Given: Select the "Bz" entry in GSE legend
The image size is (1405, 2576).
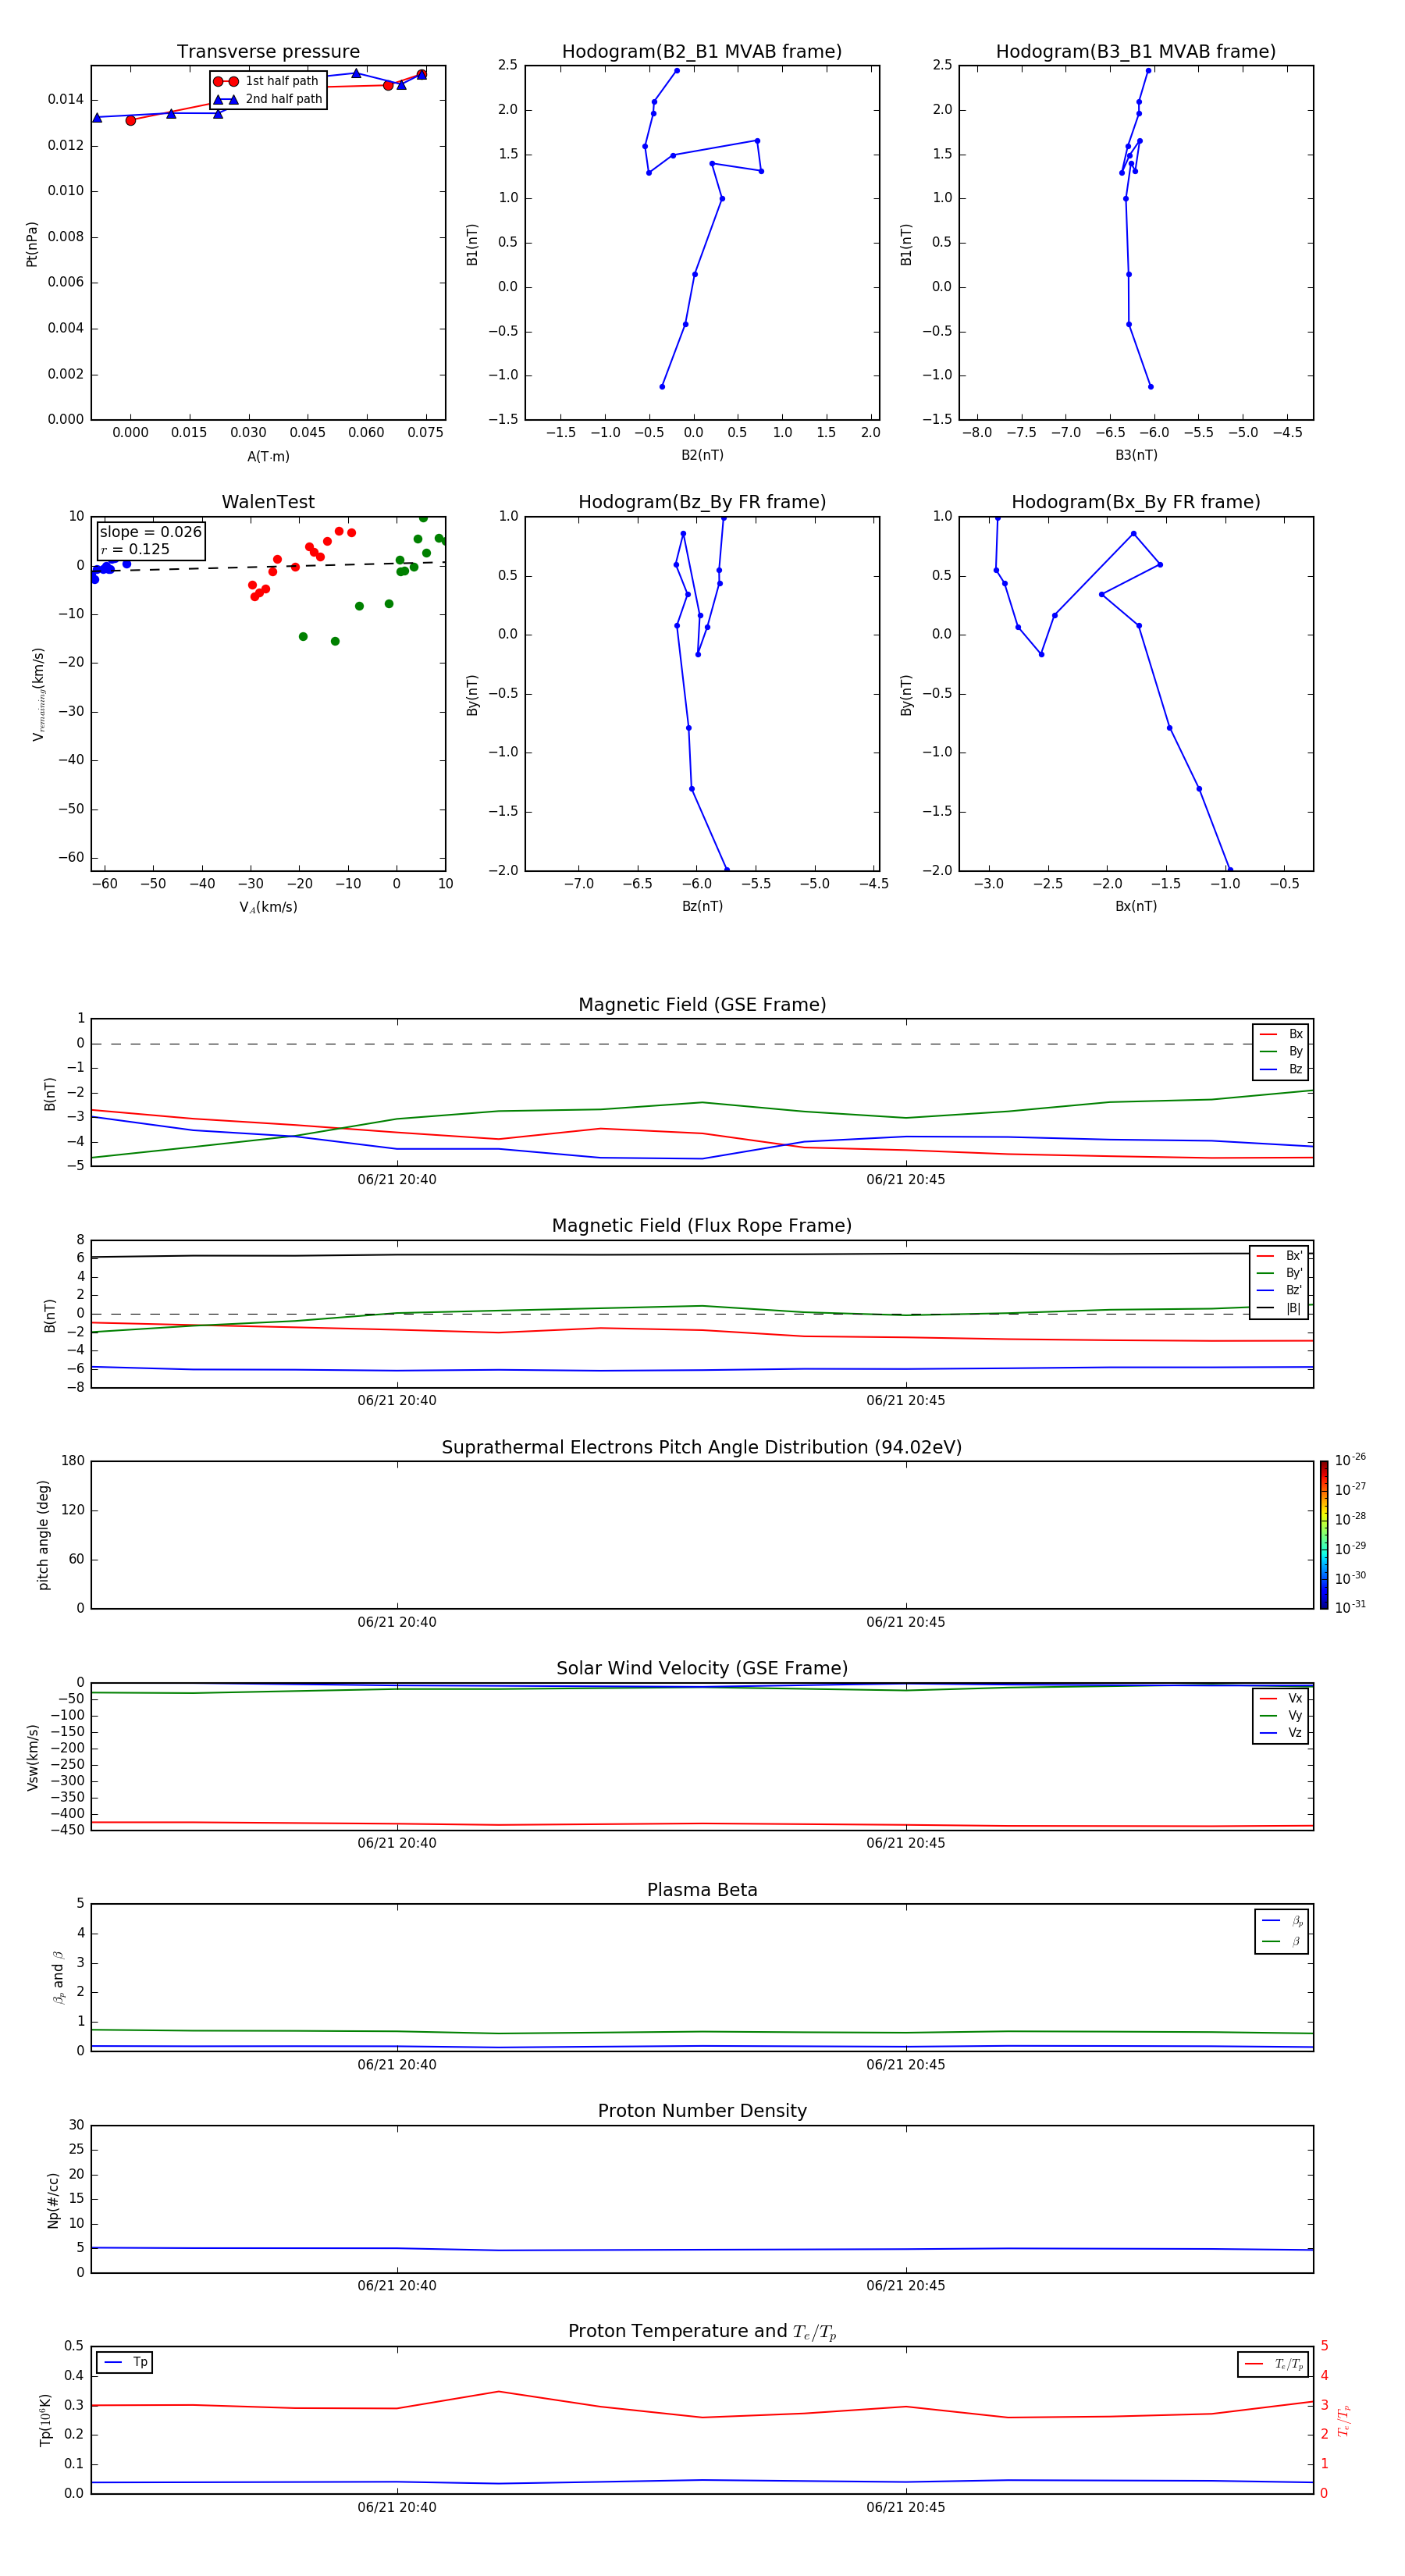Looking at the screenshot, I should 1281,1069.
